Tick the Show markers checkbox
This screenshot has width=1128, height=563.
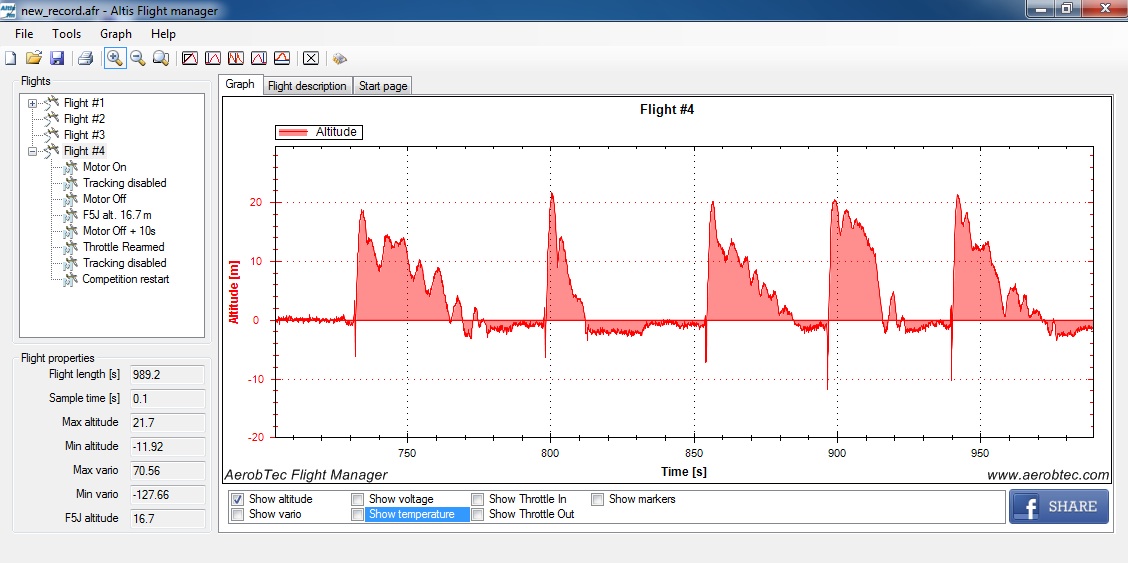pos(598,499)
